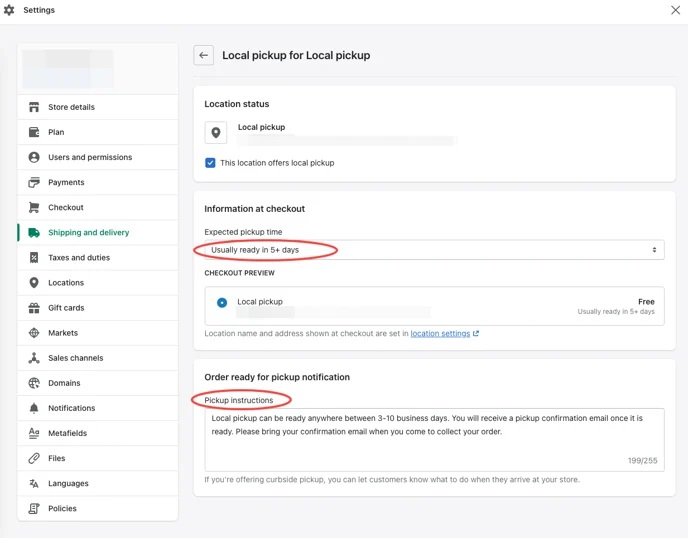The height and width of the screenshot is (538, 688).
Task: Close the Settings window
Action: tap(675, 10)
